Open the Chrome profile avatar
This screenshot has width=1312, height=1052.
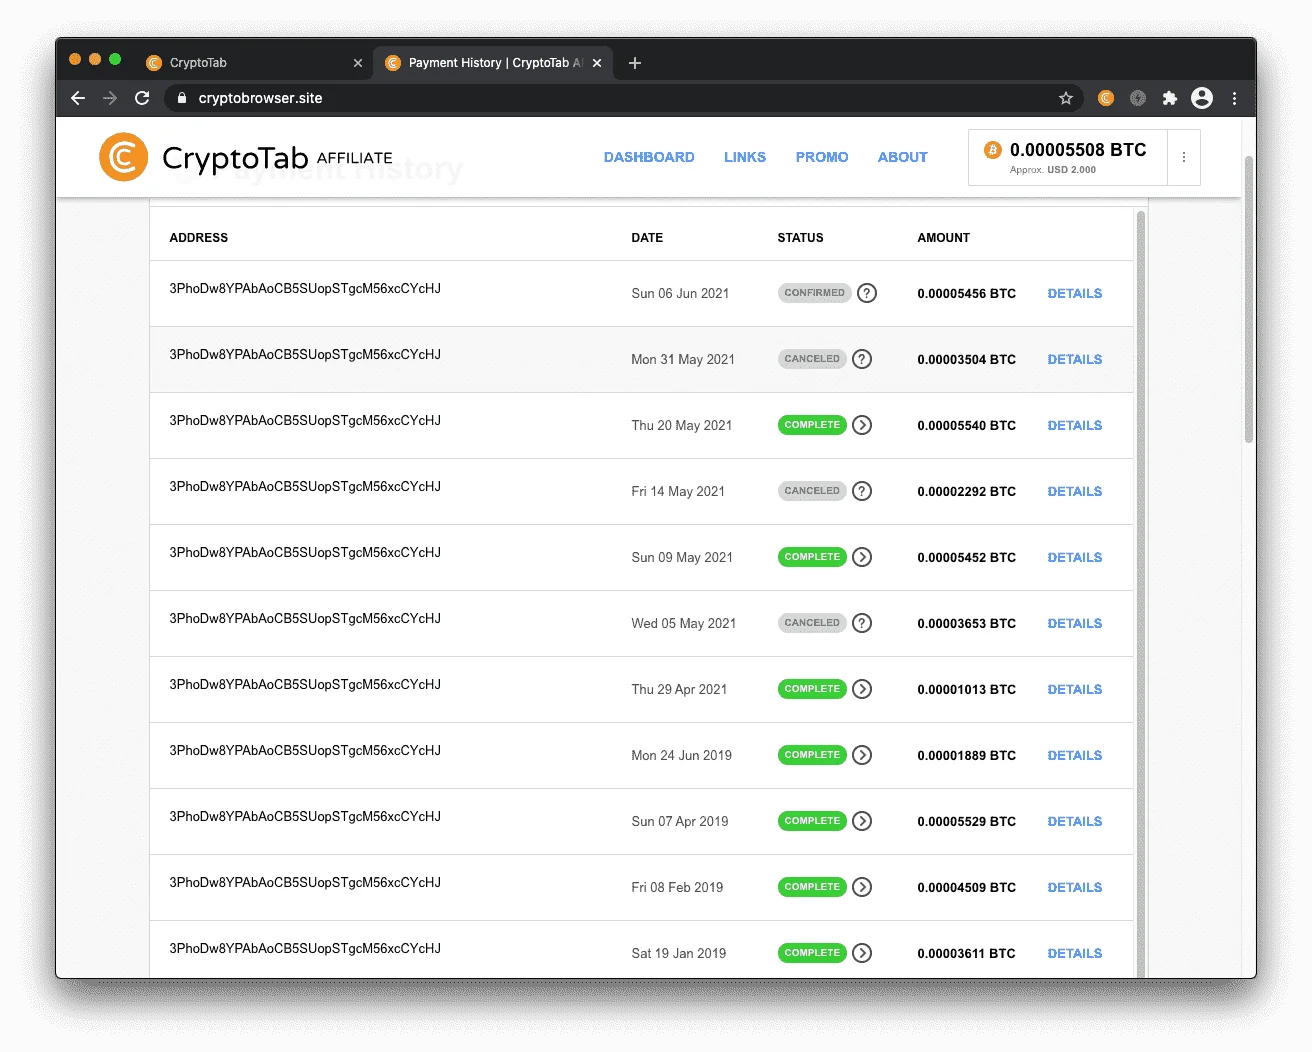(x=1202, y=98)
